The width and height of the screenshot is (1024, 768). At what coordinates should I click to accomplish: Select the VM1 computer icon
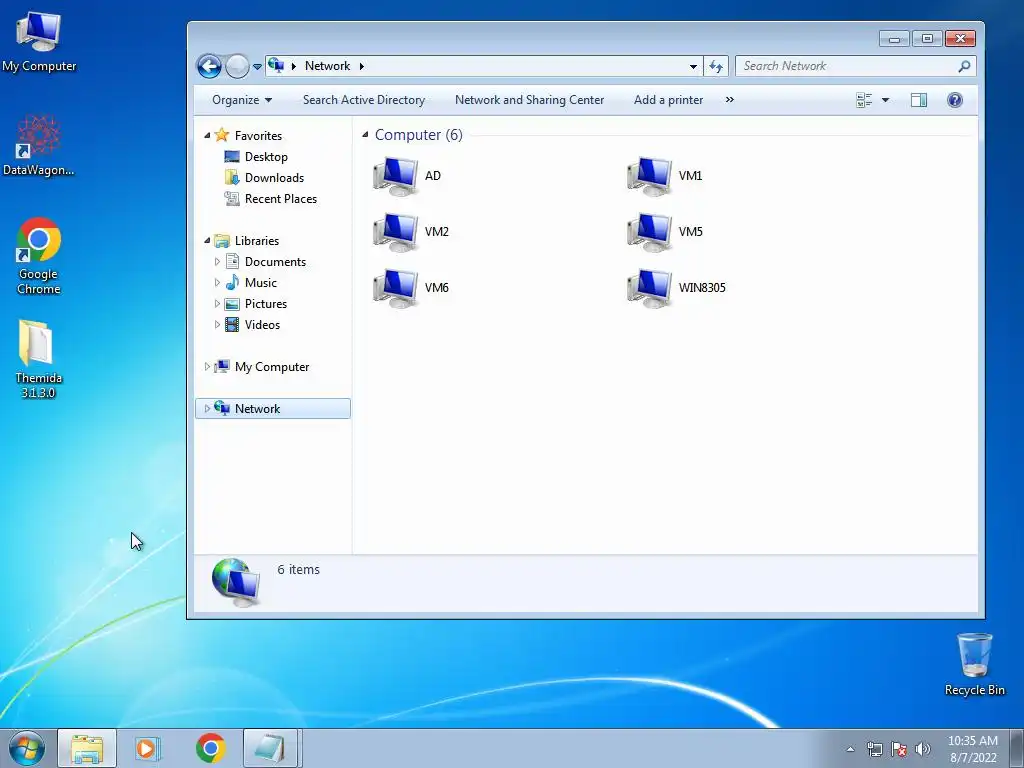pyautogui.click(x=649, y=176)
